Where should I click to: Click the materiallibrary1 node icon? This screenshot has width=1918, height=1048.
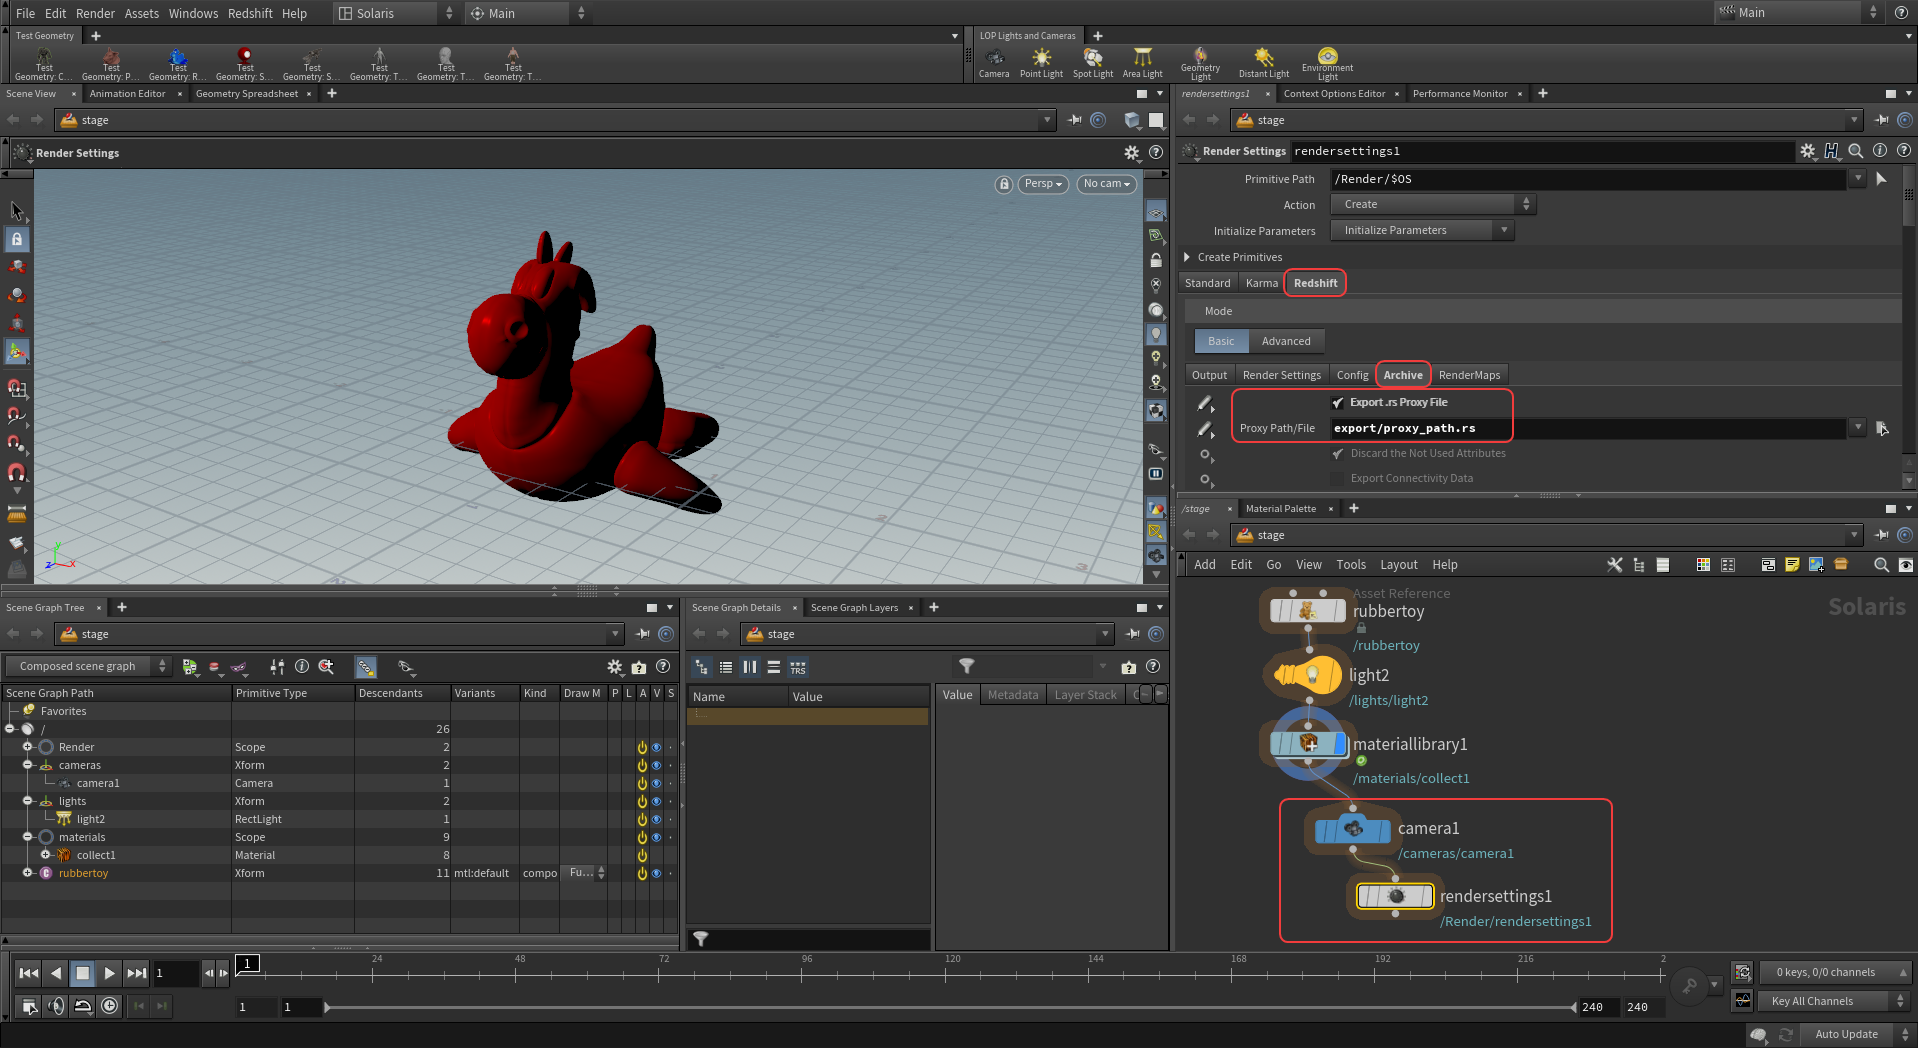coord(1308,744)
